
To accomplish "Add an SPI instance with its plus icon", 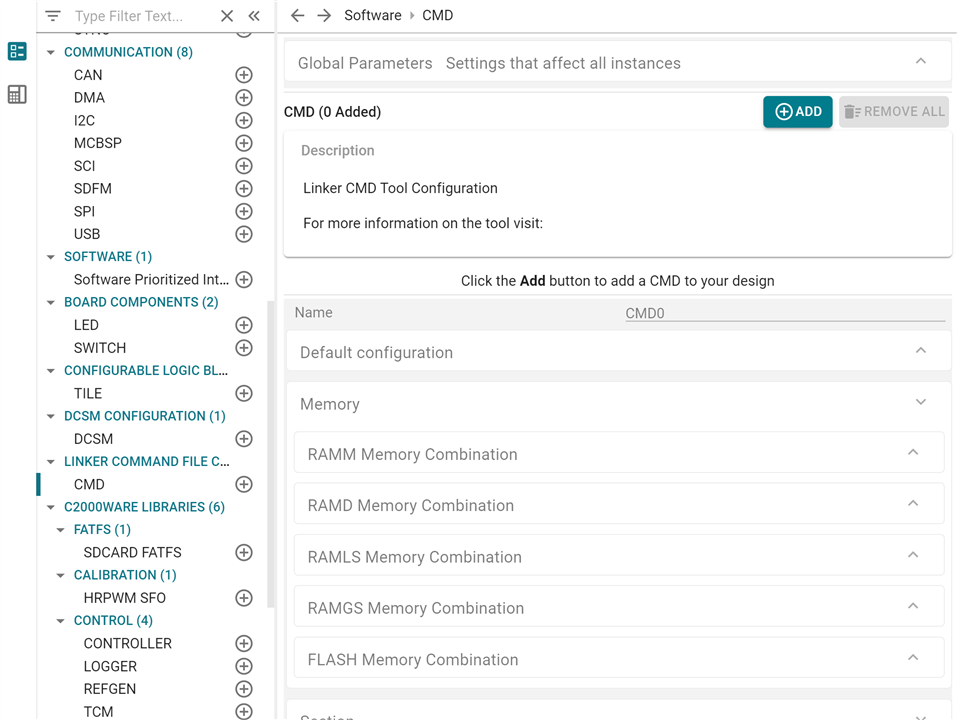I will tap(244, 211).
